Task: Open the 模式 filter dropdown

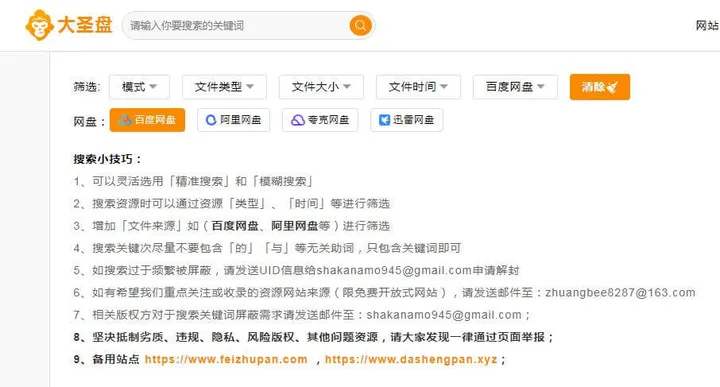Action: [139, 87]
